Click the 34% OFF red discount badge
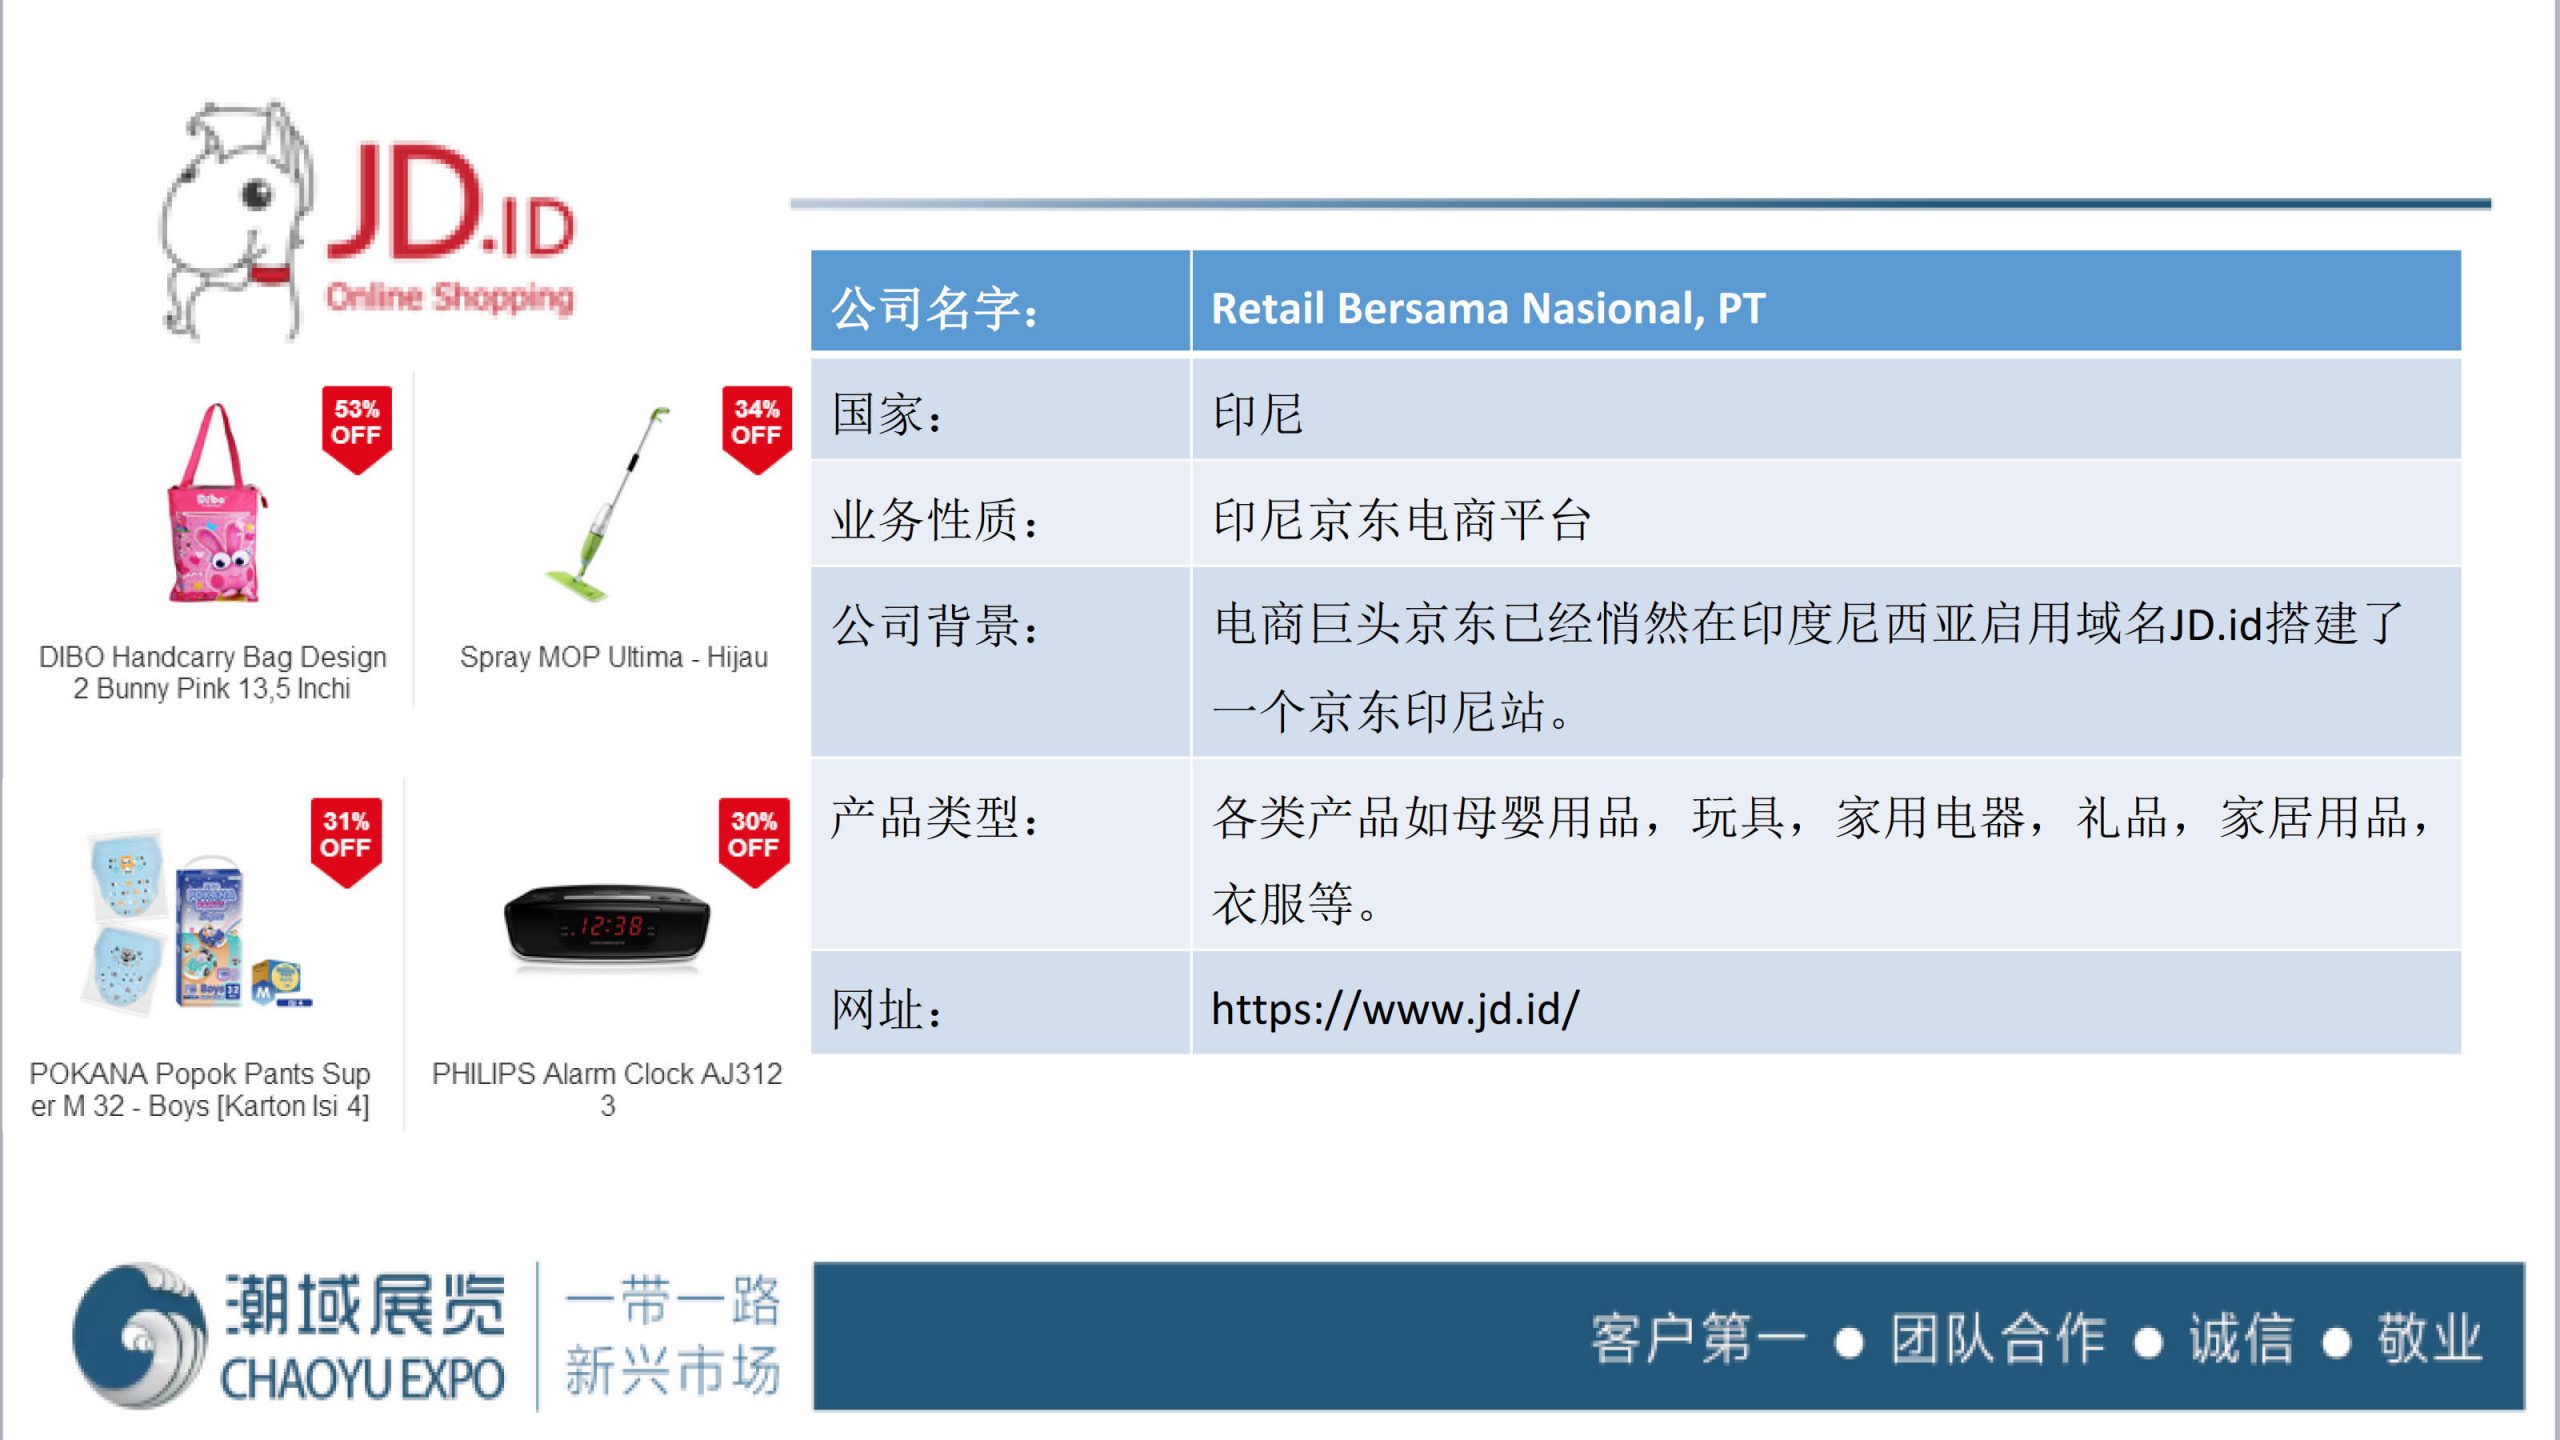 tap(756, 430)
